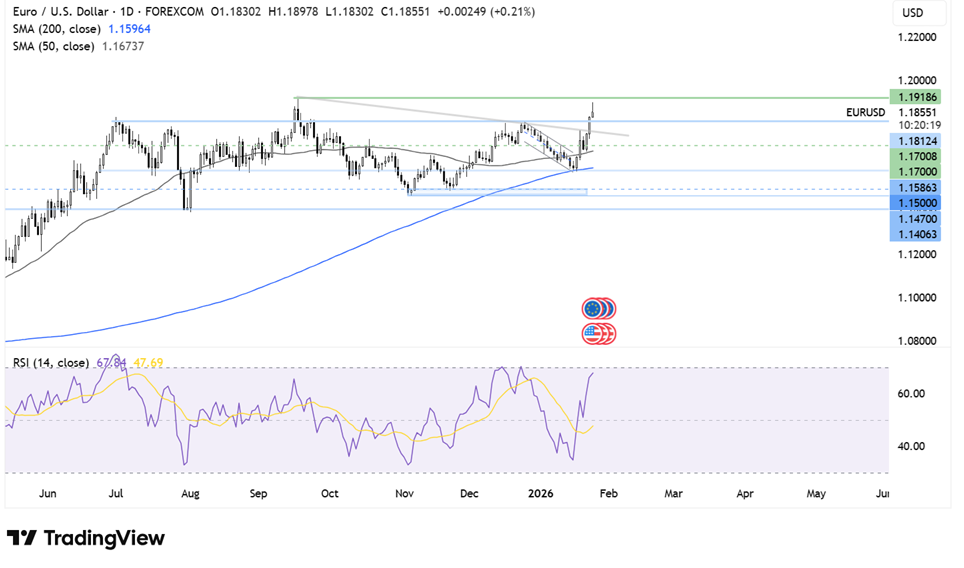Click the 2026 label on the time axis
This screenshot has width=964, height=568.
tap(540, 494)
